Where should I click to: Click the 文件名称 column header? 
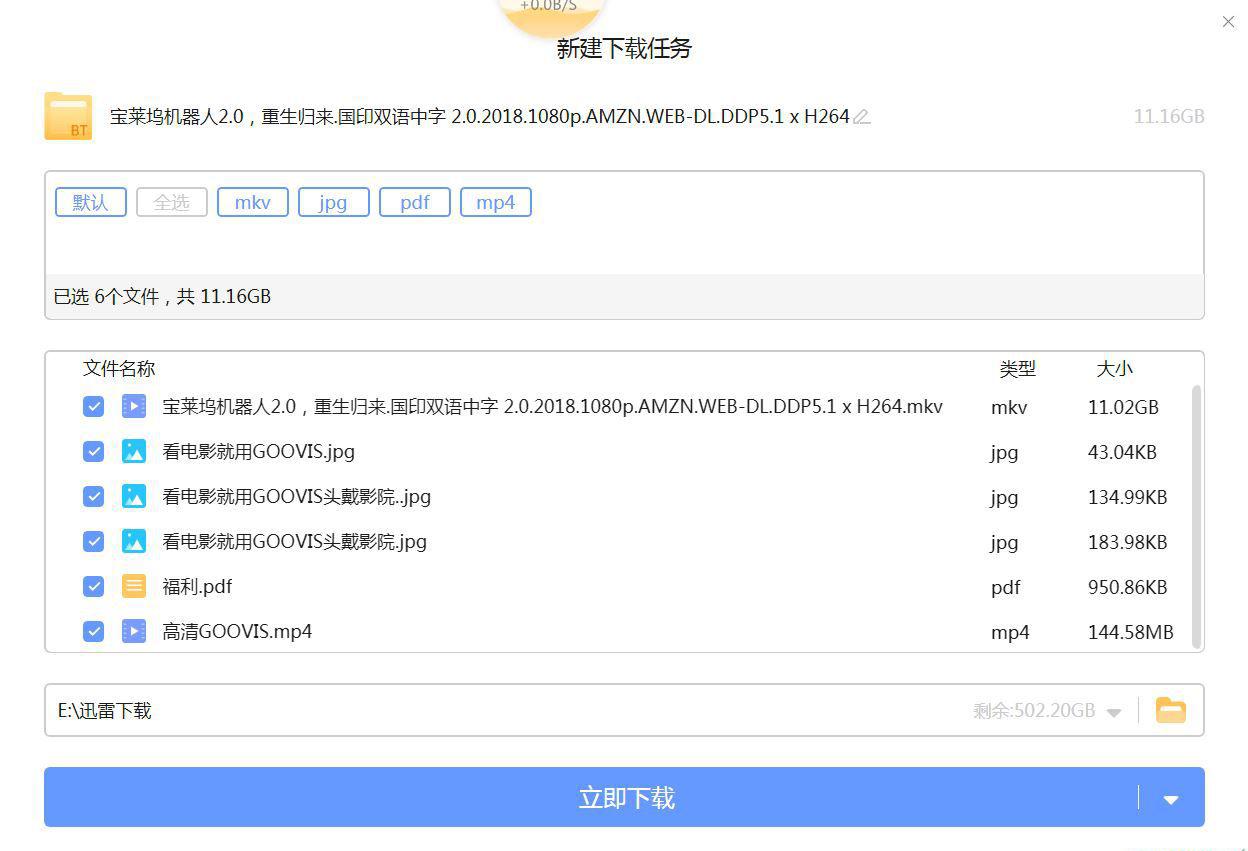click(x=119, y=368)
